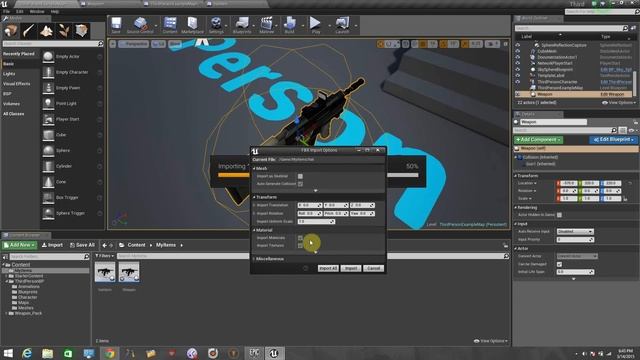This screenshot has height=360, width=640.
Task: Click the Save toolbar icon
Action: coord(116,24)
